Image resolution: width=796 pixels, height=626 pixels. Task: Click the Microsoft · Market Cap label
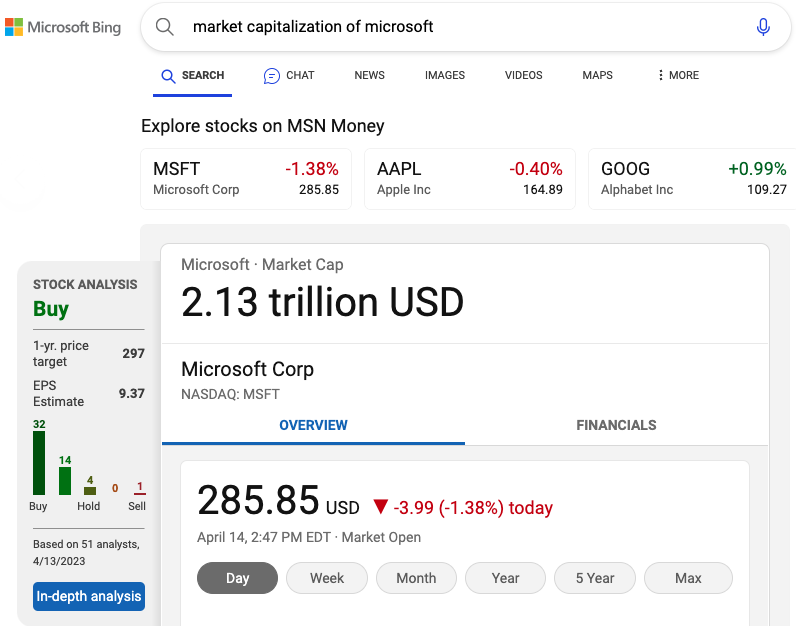262,265
